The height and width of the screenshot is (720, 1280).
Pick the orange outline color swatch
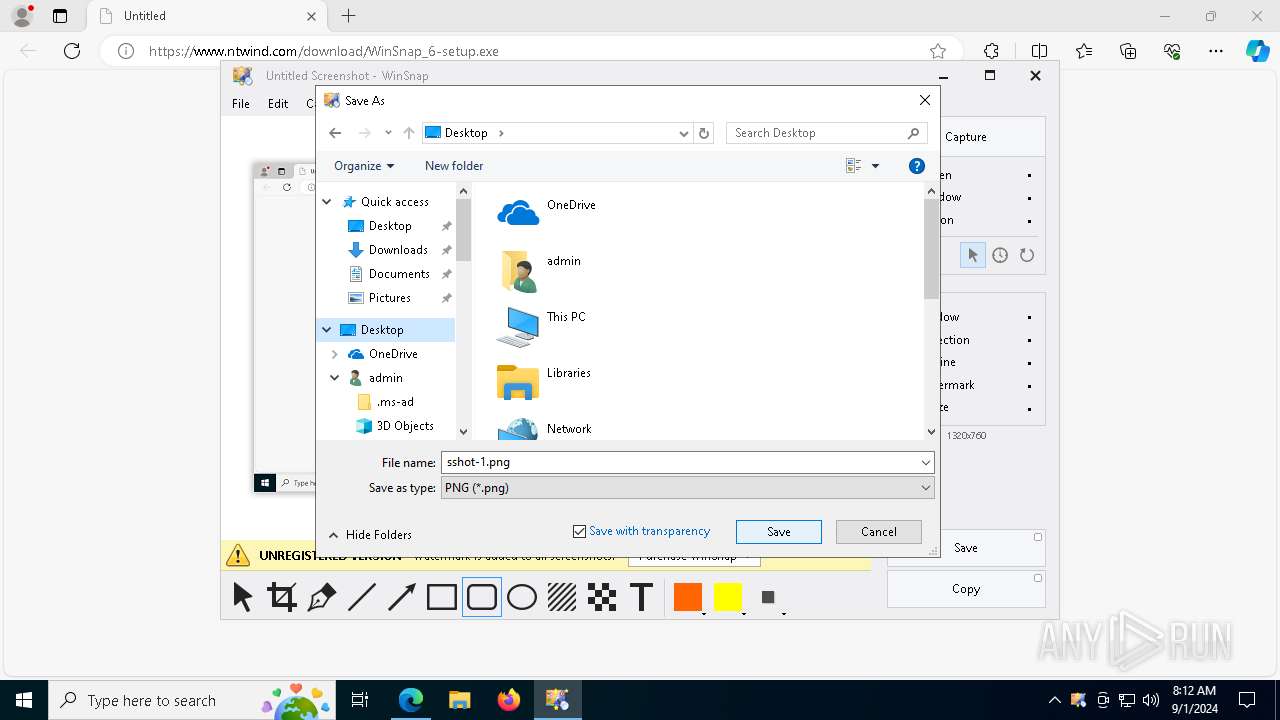[688, 597]
